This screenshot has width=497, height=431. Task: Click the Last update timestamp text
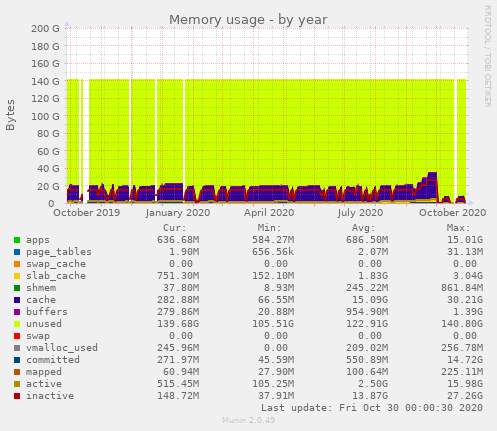(372, 408)
